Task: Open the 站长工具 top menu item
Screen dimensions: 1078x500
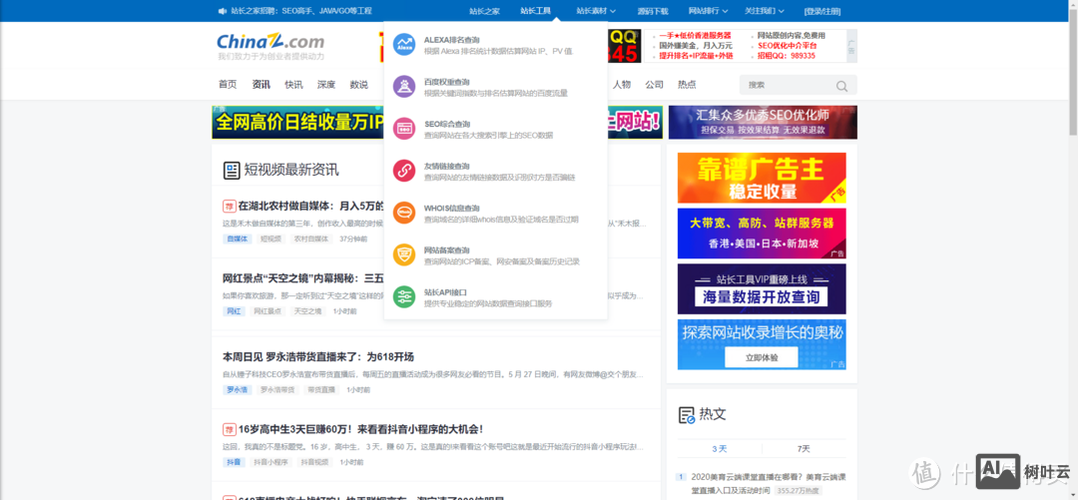Action: tap(536, 11)
